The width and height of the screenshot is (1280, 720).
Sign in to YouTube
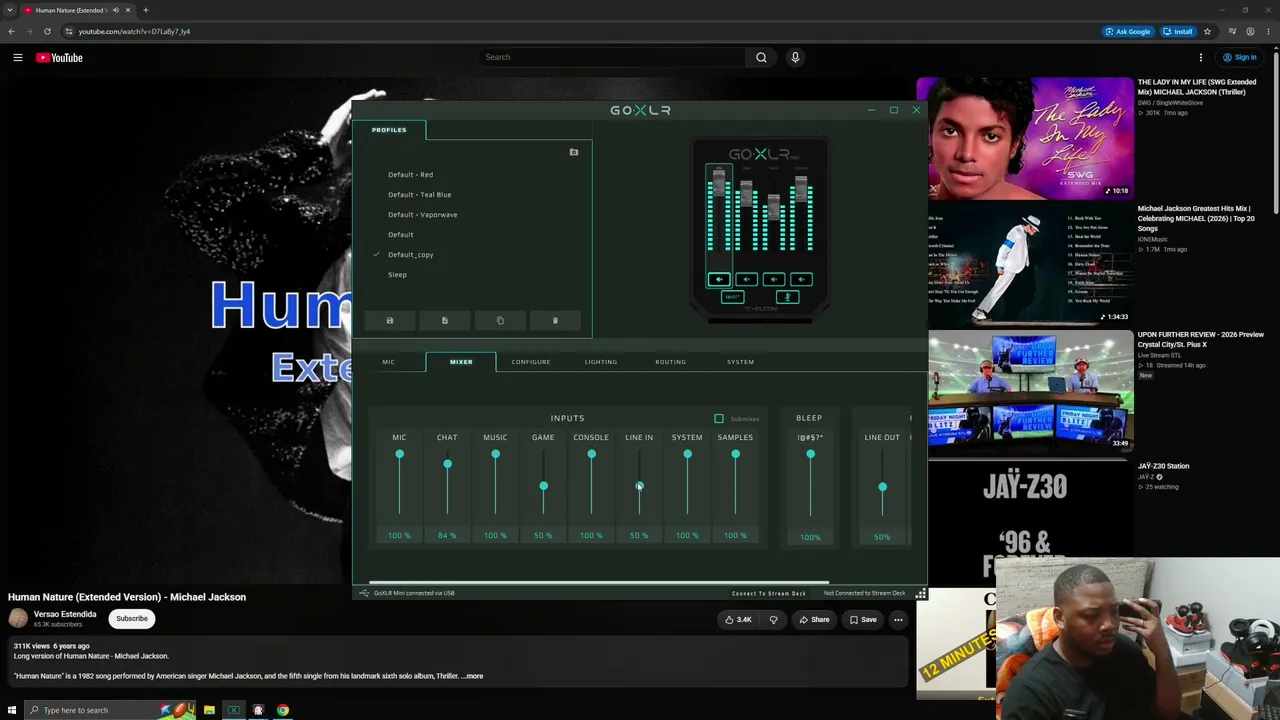(1238, 57)
